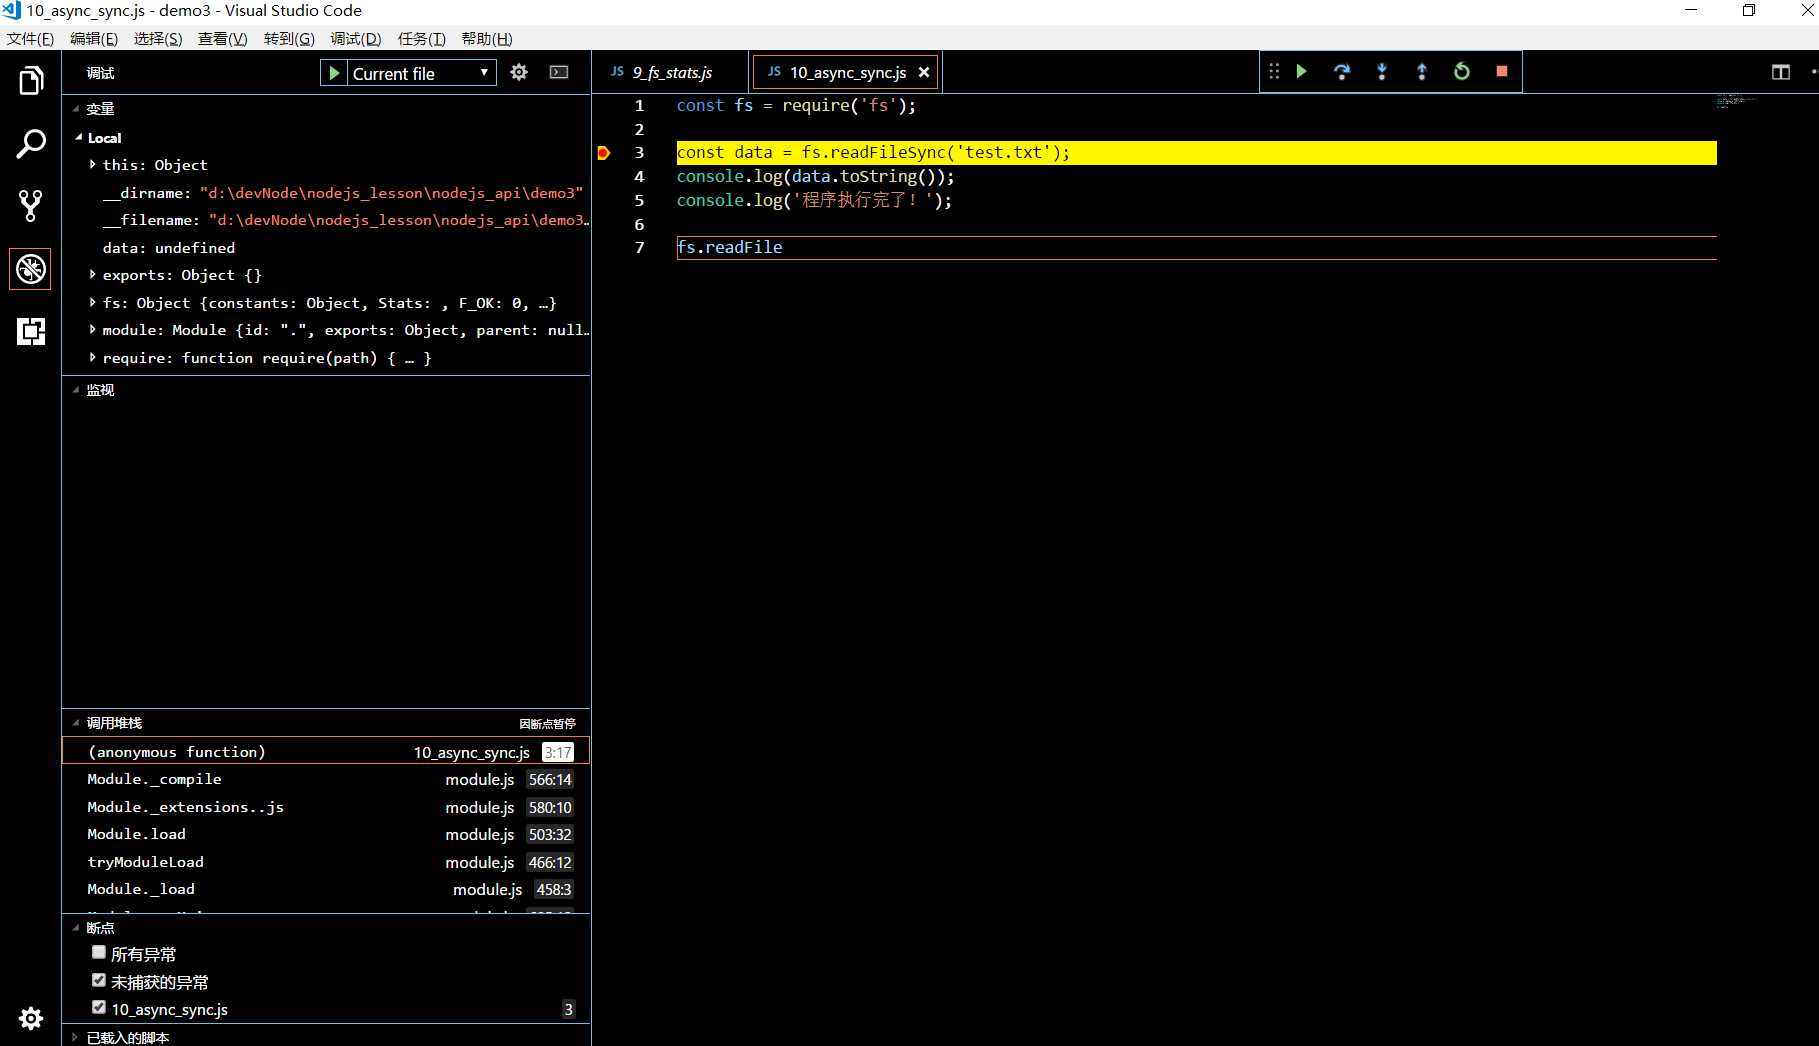Click the 'data: undefined' variable row
This screenshot has height=1046, width=1819.
pyautogui.click(x=326, y=248)
